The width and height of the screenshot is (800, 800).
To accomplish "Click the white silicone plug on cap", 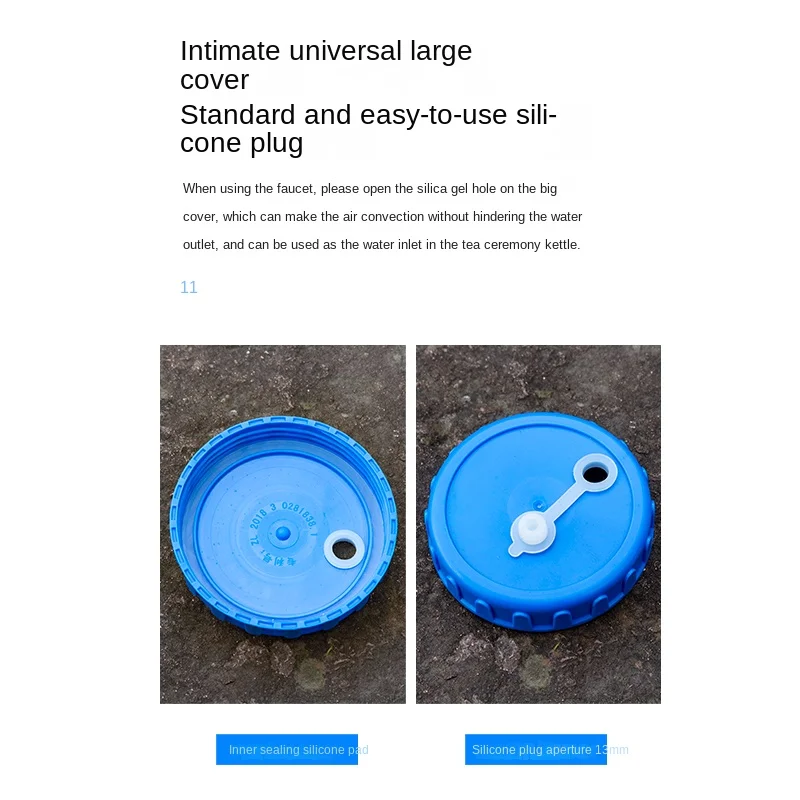I will click(531, 534).
